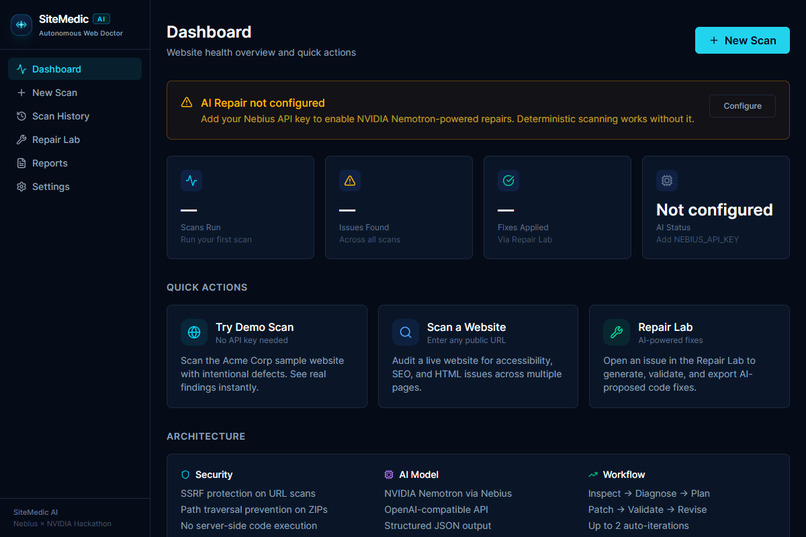806x537 pixels.
Task: Click the Autonomous Web Doctor tagline
Action: point(81,33)
